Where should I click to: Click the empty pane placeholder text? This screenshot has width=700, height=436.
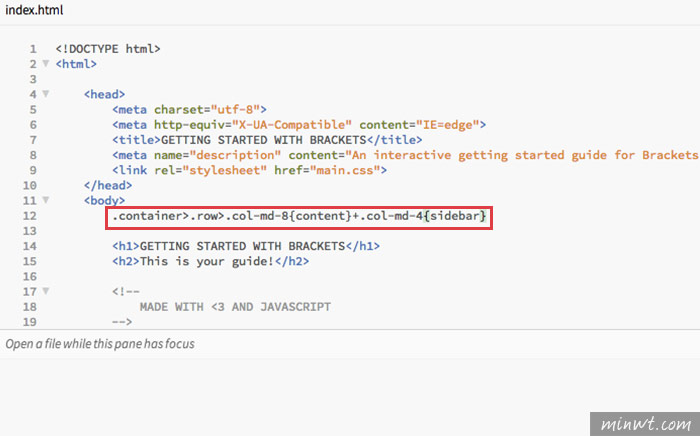point(100,344)
